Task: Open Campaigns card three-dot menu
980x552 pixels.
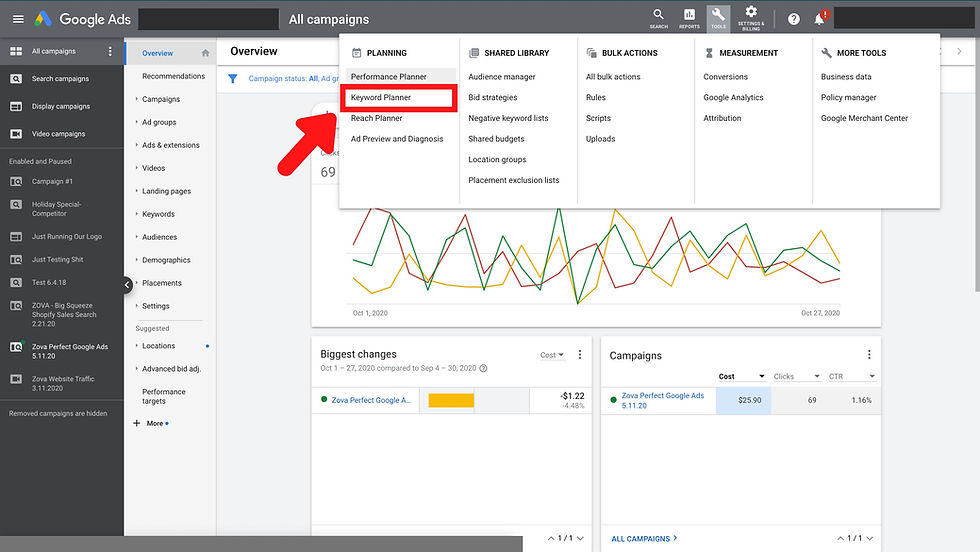Action: click(869, 354)
